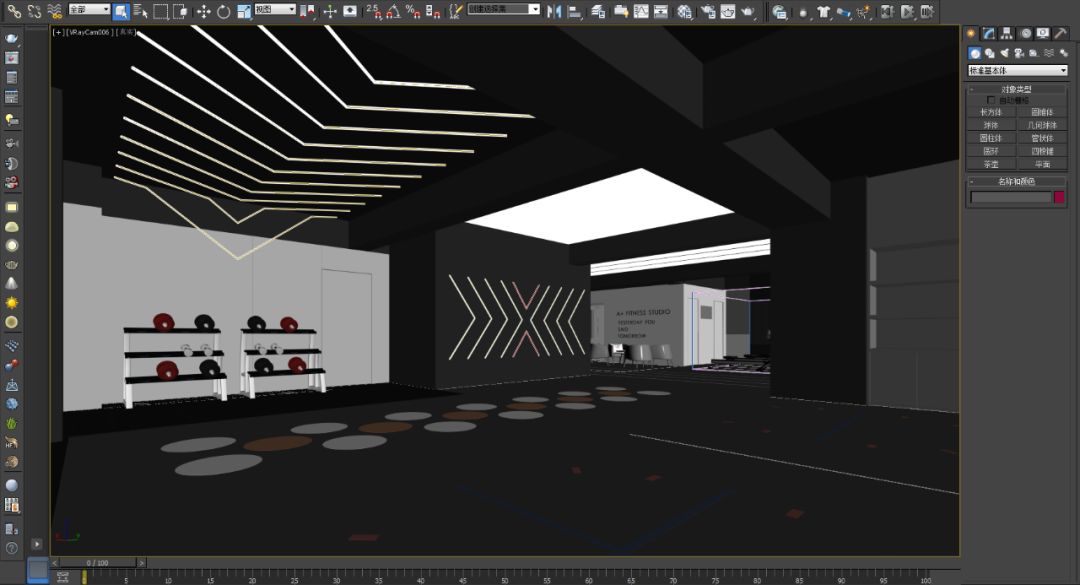1080x585 pixels.
Task: Click the Select Object arrow tool
Action: [x=120, y=11]
